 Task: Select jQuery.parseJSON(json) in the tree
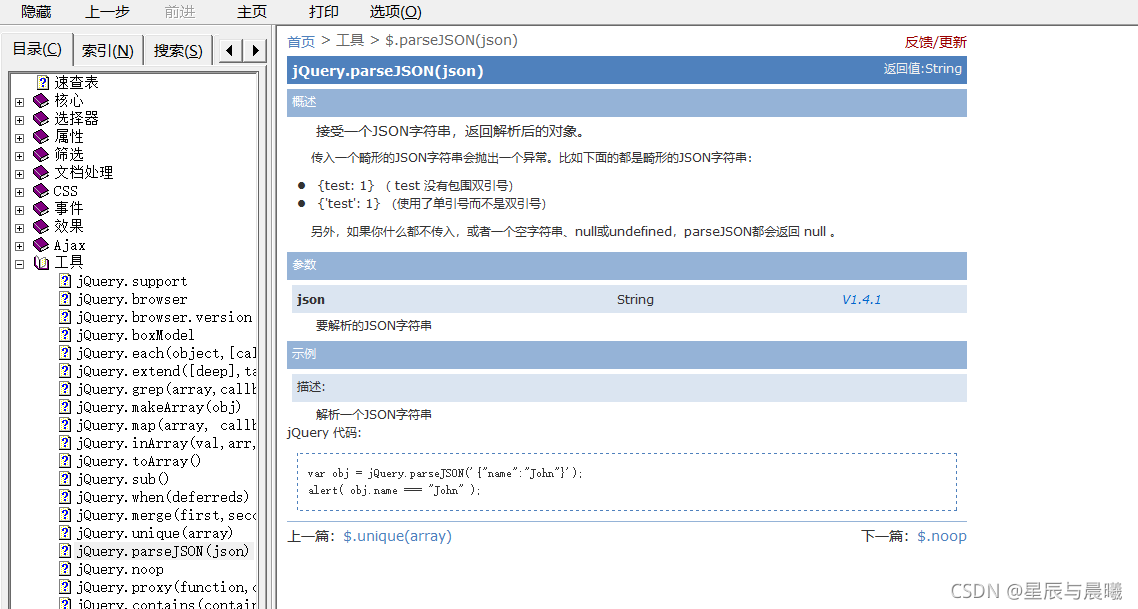[x=163, y=552]
